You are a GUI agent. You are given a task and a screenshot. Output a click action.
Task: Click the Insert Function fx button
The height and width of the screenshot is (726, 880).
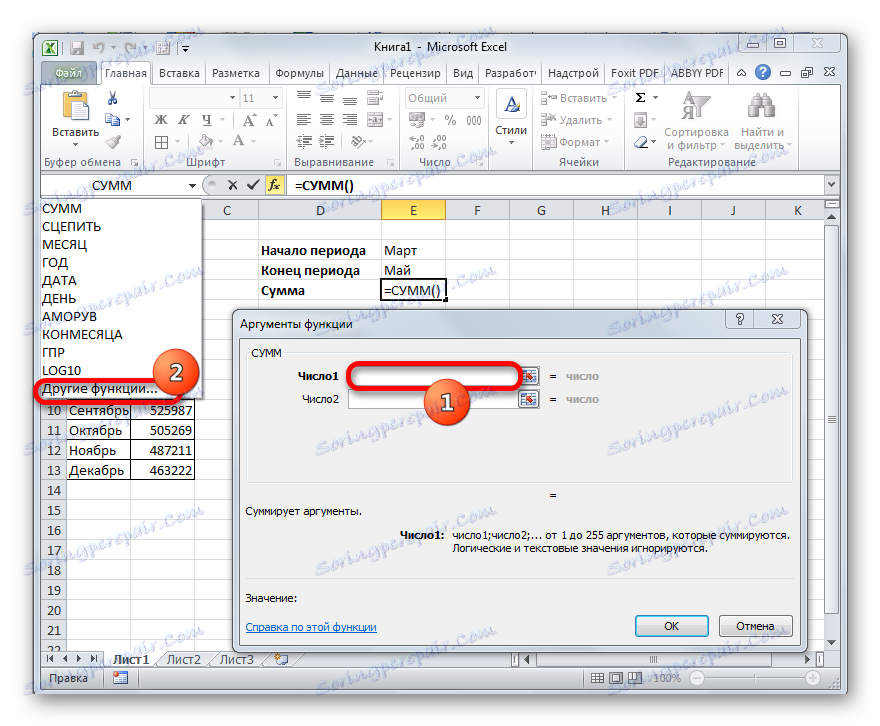(274, 185)
